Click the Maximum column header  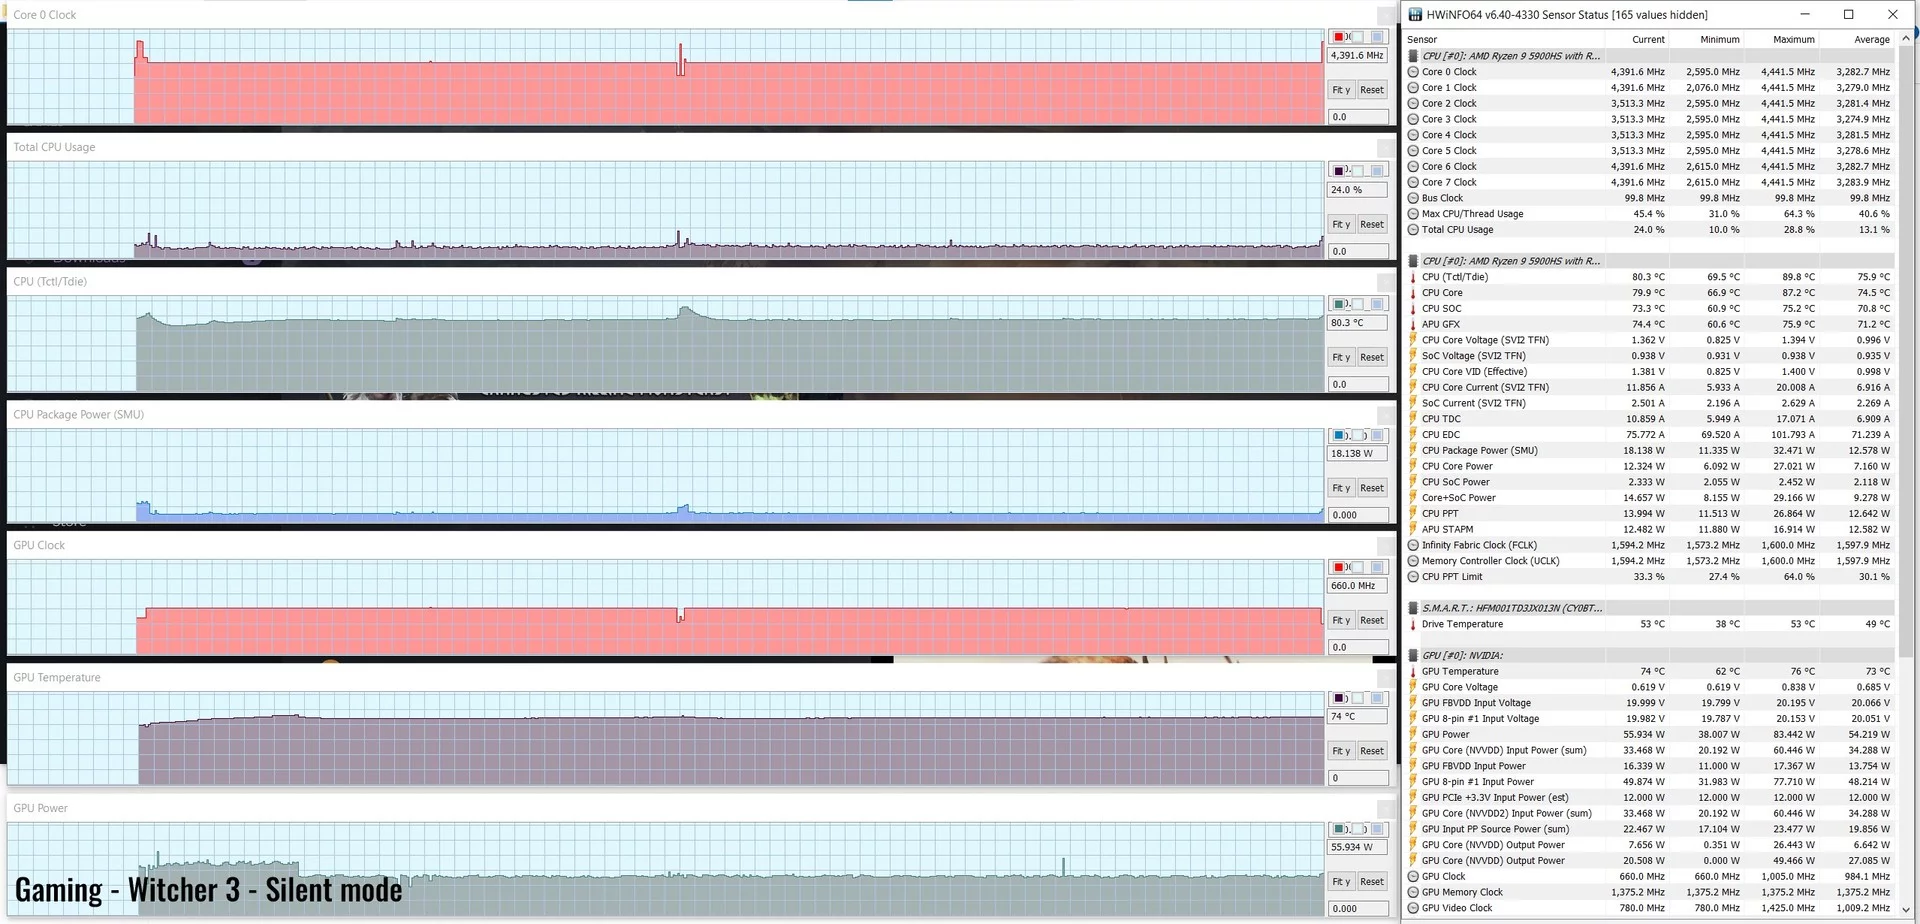[x=1794, y=40]
